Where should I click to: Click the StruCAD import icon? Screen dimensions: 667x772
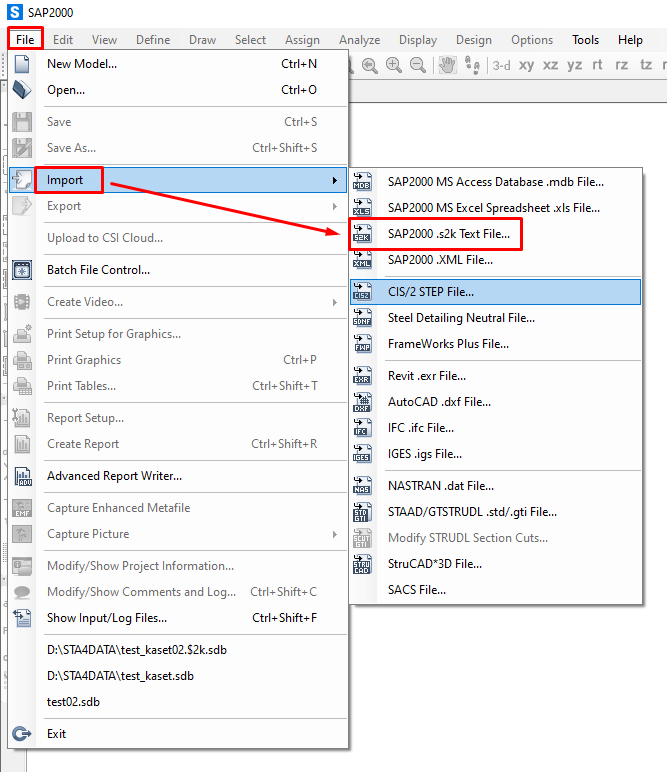pyautogui.click(x=362, y=564)
